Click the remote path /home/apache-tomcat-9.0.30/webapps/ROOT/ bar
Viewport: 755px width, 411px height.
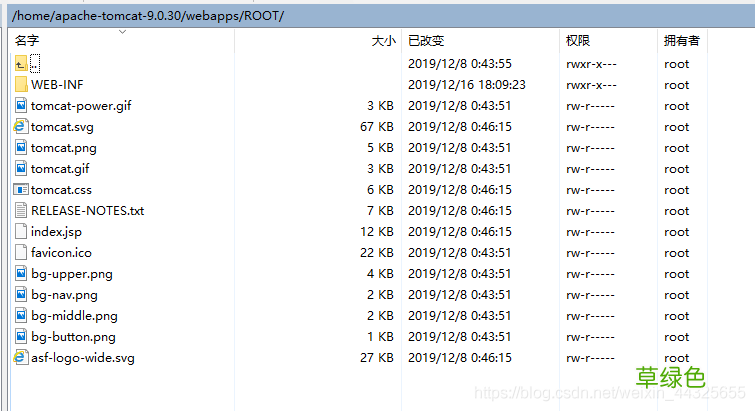point(382,16)
